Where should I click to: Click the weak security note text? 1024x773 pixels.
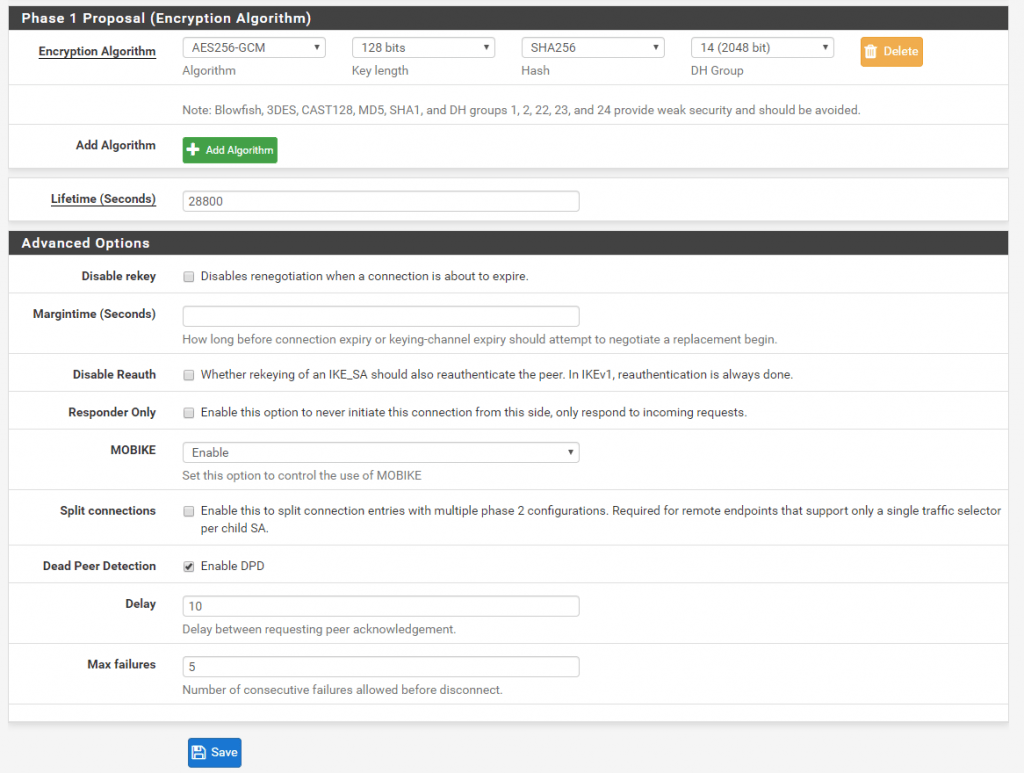pos(521,110)
